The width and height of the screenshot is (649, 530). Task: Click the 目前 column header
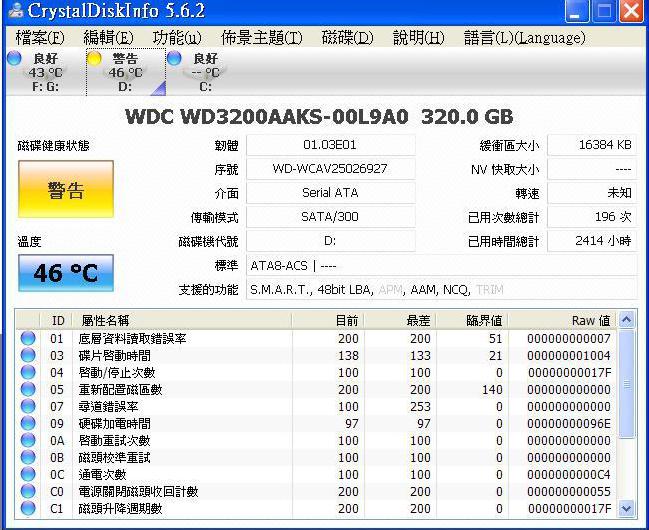point(328,320)
